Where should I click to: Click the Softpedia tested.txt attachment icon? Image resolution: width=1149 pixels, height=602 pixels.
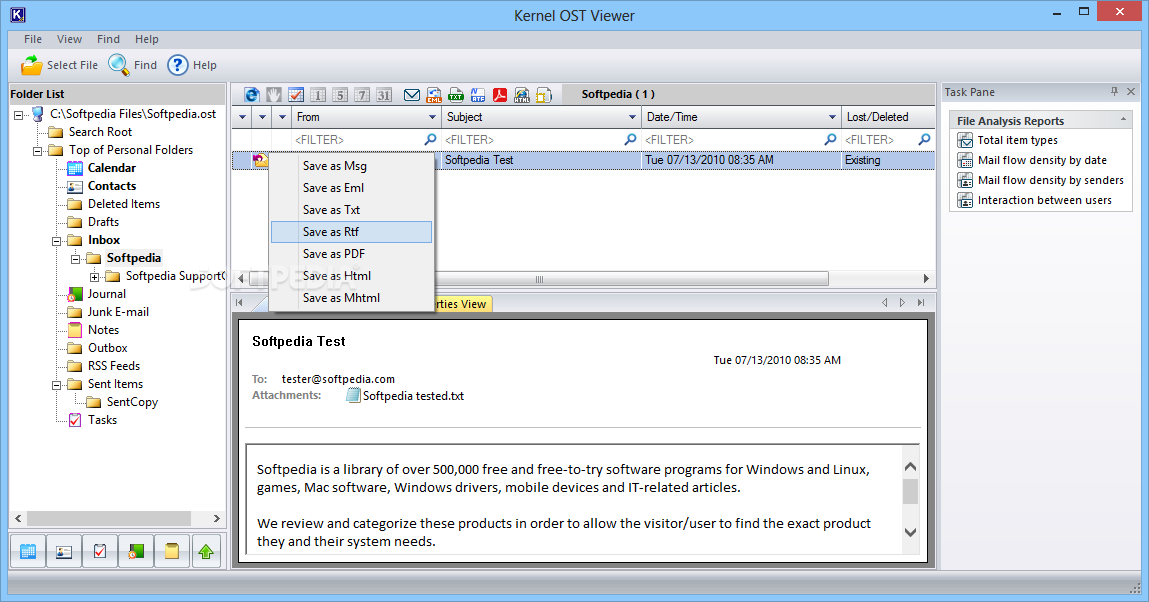(x=353, y=395)
